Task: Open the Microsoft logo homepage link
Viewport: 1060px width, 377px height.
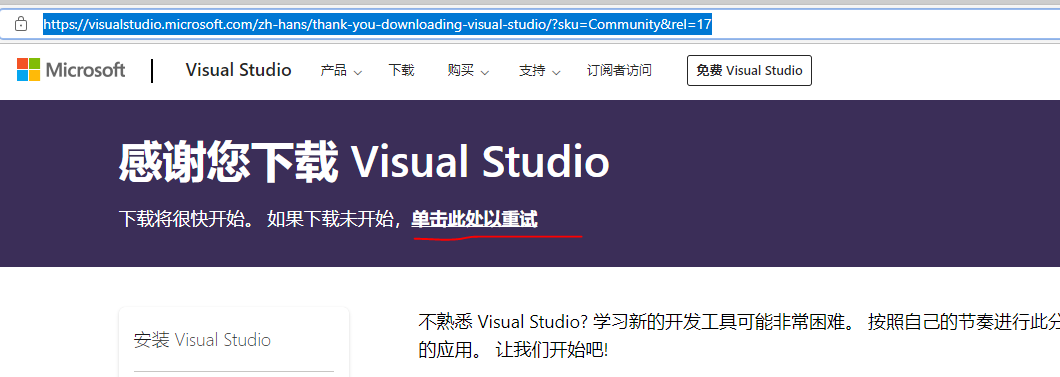Action: [x=71, y=70]
